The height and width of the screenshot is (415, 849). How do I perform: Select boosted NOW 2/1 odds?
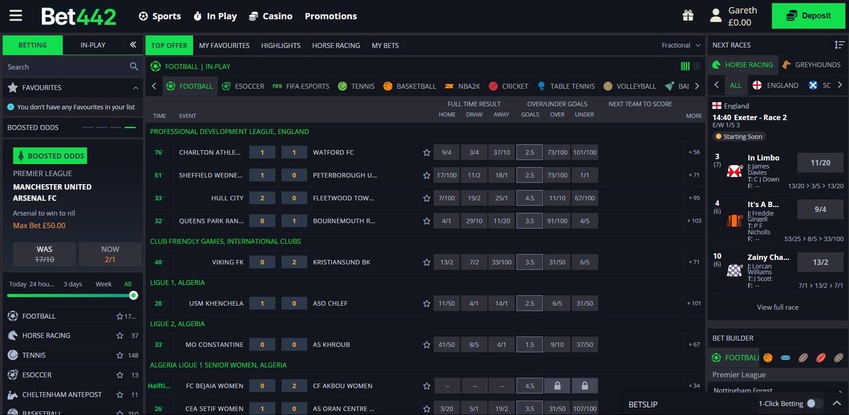tap(110, 254)
